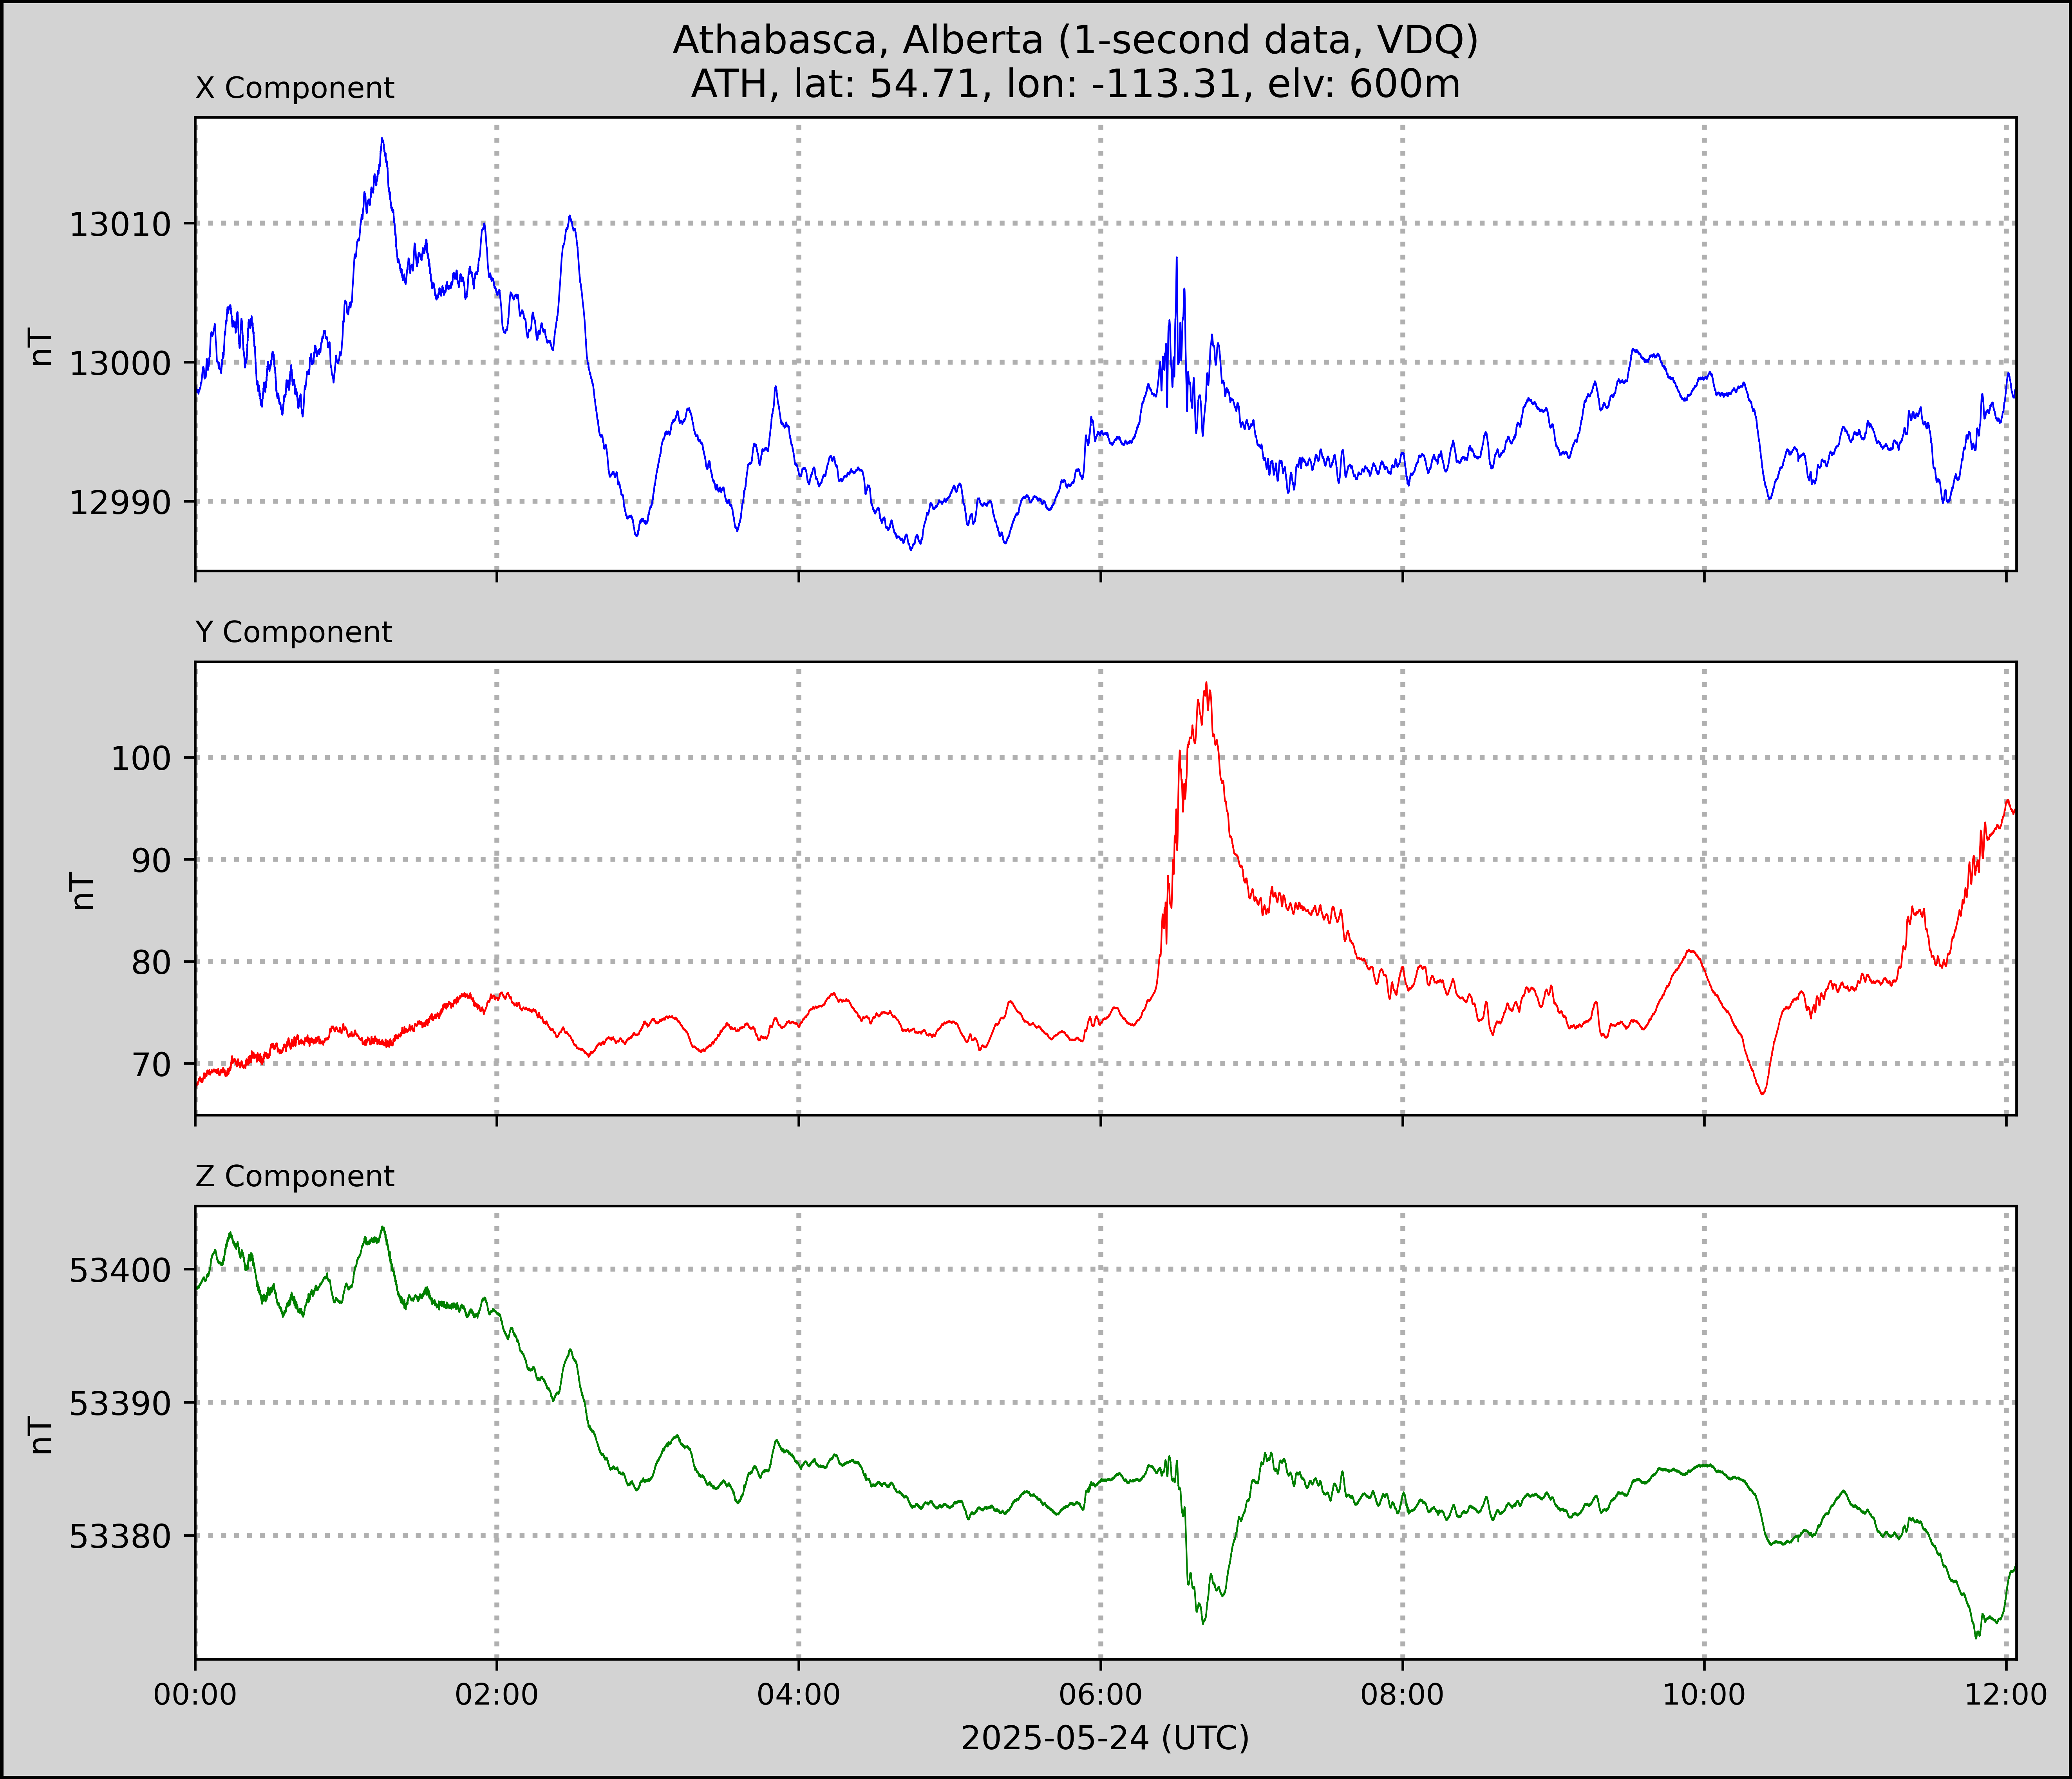Click the 'Z Component' panel label

[295, 1176]
